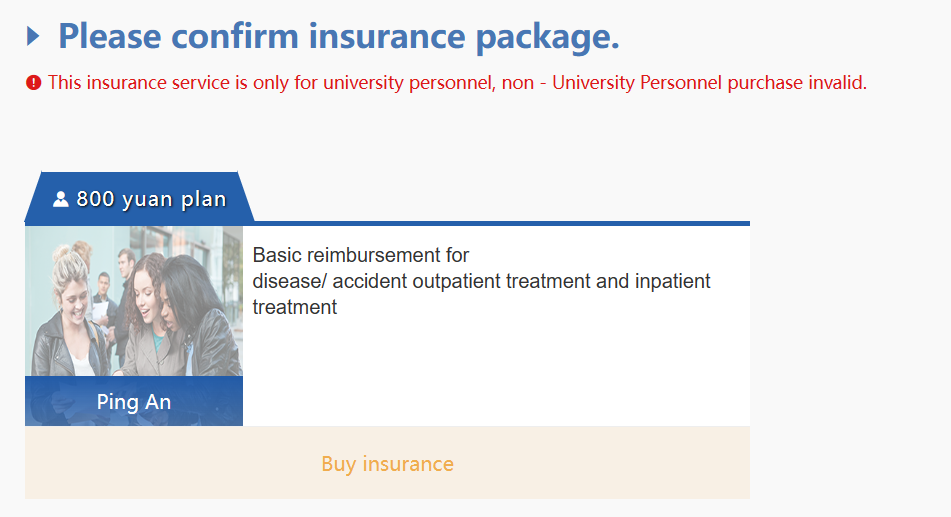Viewport: 951px width, 517px height.
Task: Select the 800 yuan plan tab
Action: (x=140, y=198)
